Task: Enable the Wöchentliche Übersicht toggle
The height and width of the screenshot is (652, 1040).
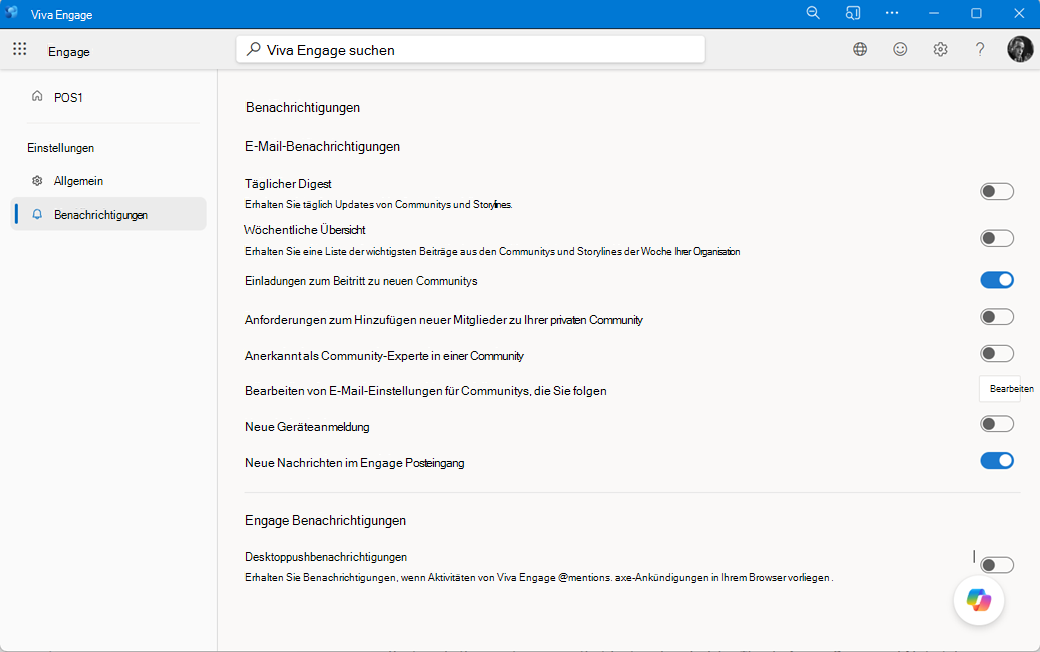Action: tap(997, 238)
